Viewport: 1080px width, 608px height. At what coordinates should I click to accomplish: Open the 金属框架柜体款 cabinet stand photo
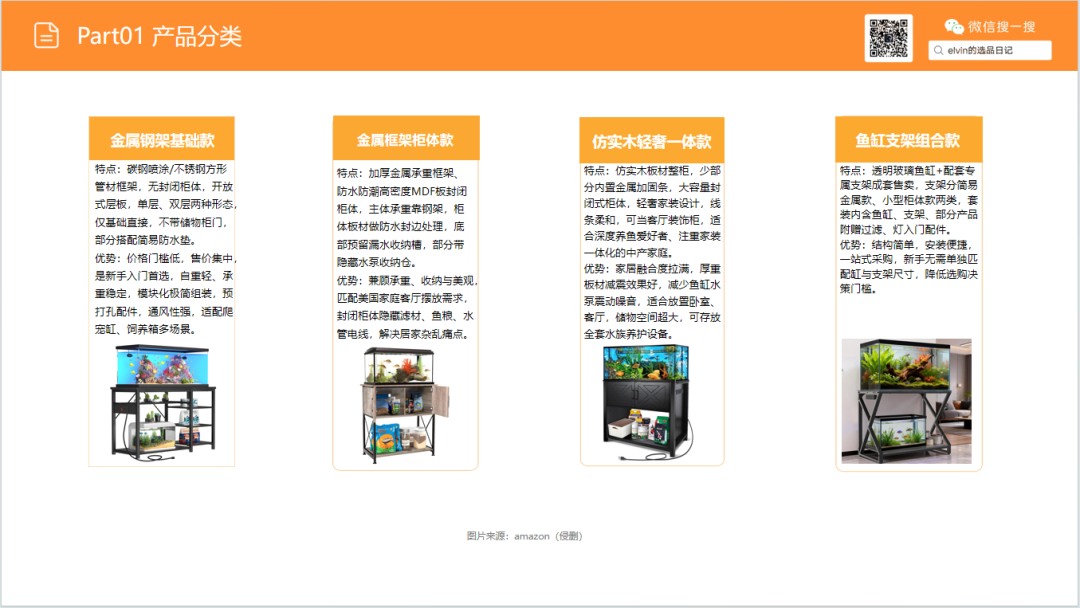[x=406, y=405]
